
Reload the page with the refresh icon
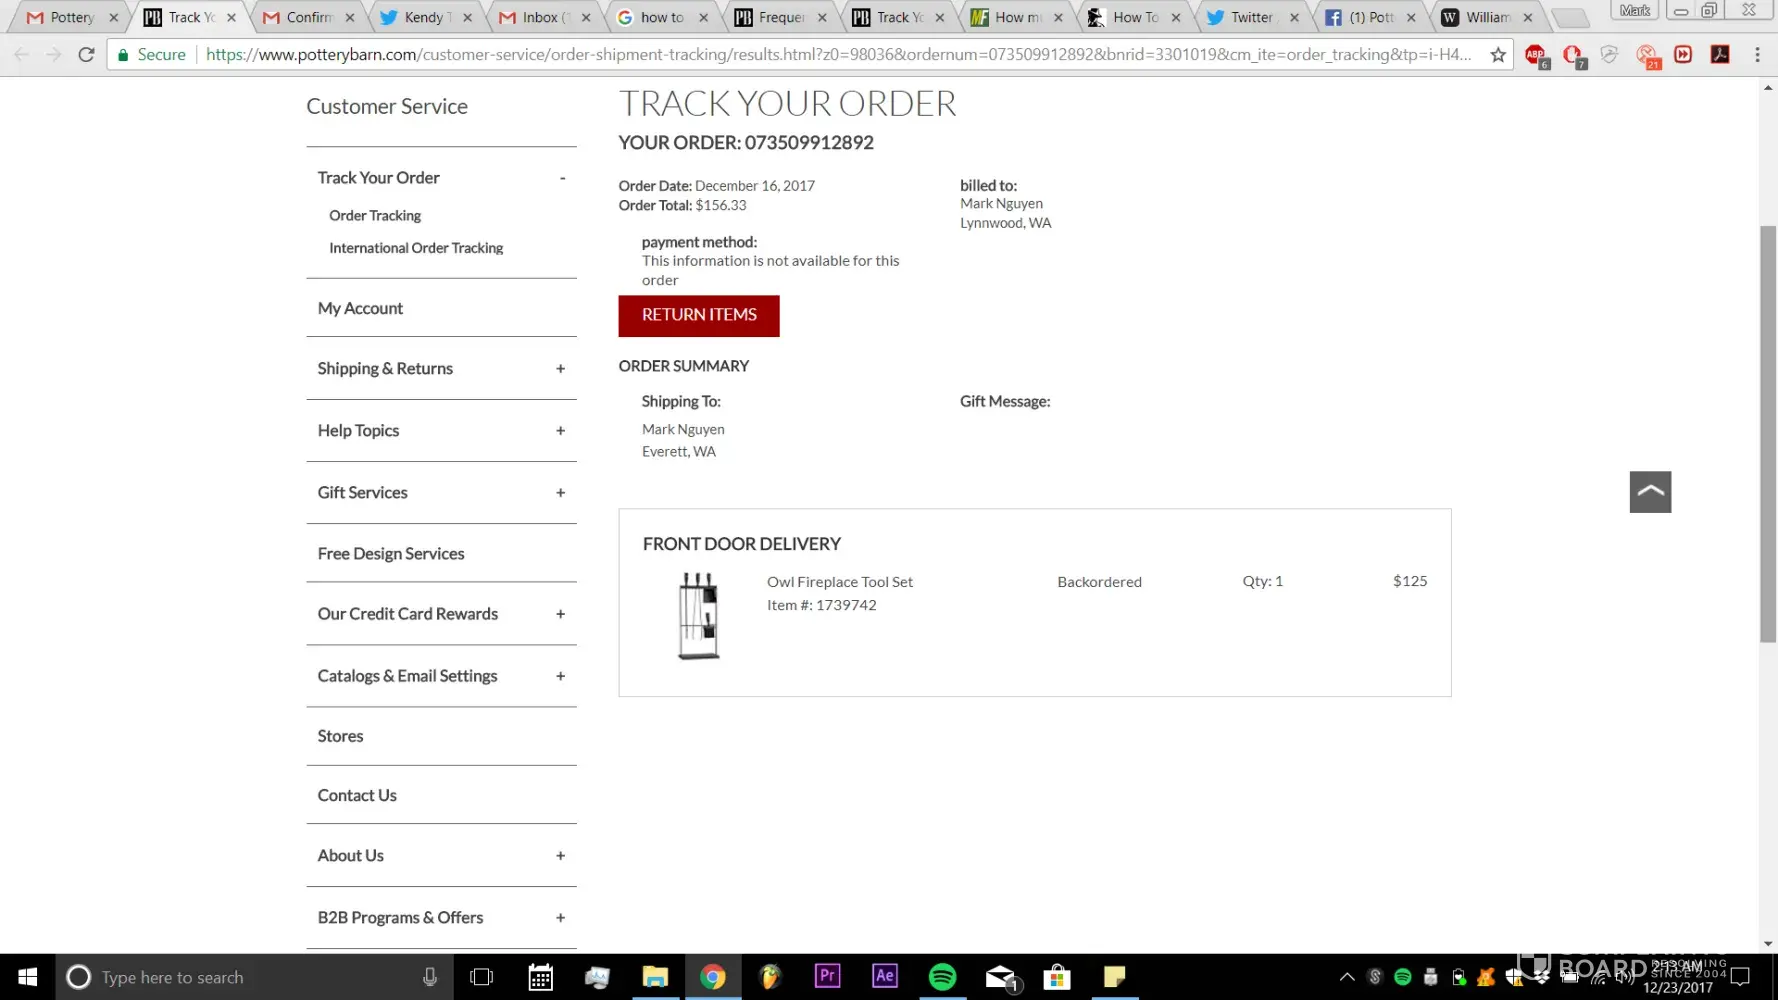tap(87, 55)
